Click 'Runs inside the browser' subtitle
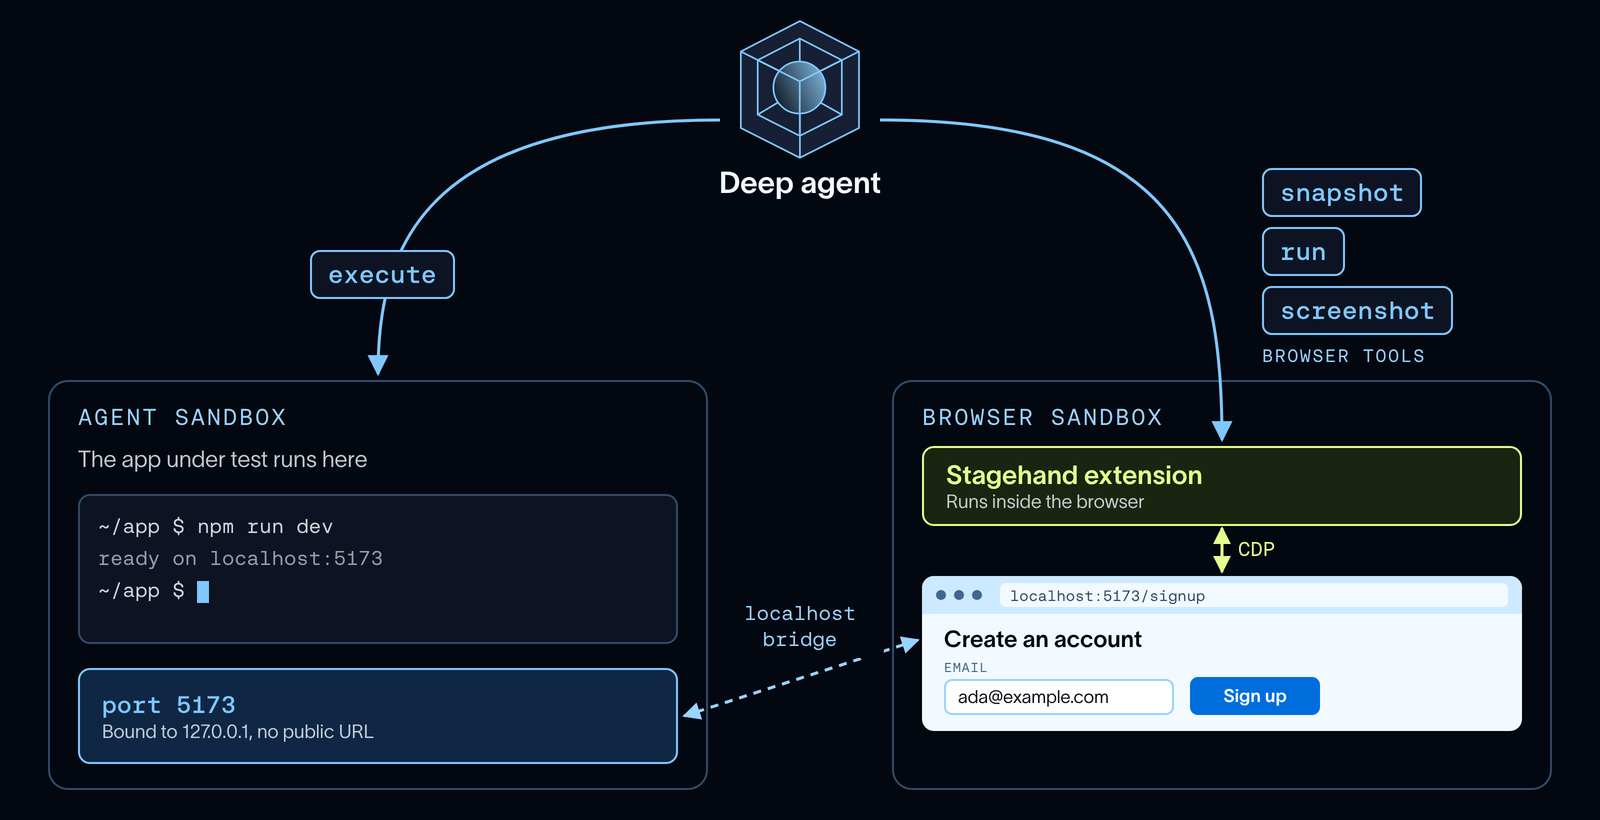This screenshot has width=1600, height=820. coord(1045,502)
